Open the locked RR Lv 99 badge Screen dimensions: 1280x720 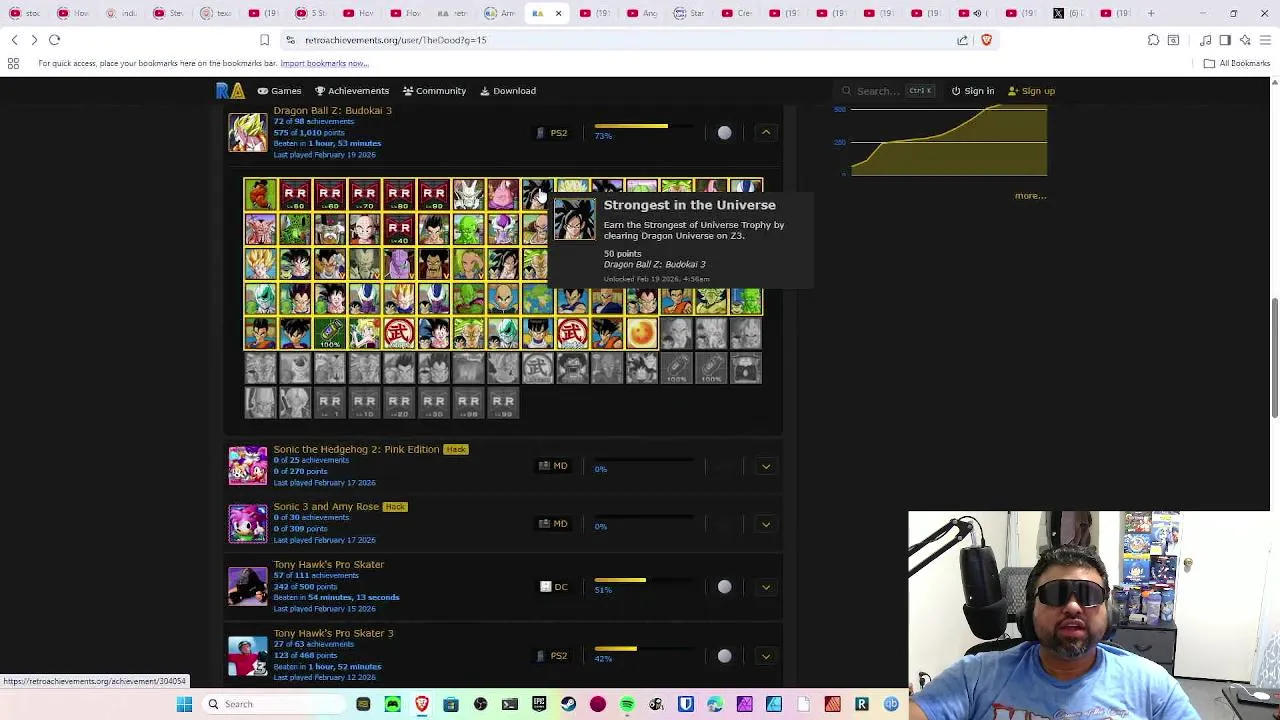click(x=503, y=402)
